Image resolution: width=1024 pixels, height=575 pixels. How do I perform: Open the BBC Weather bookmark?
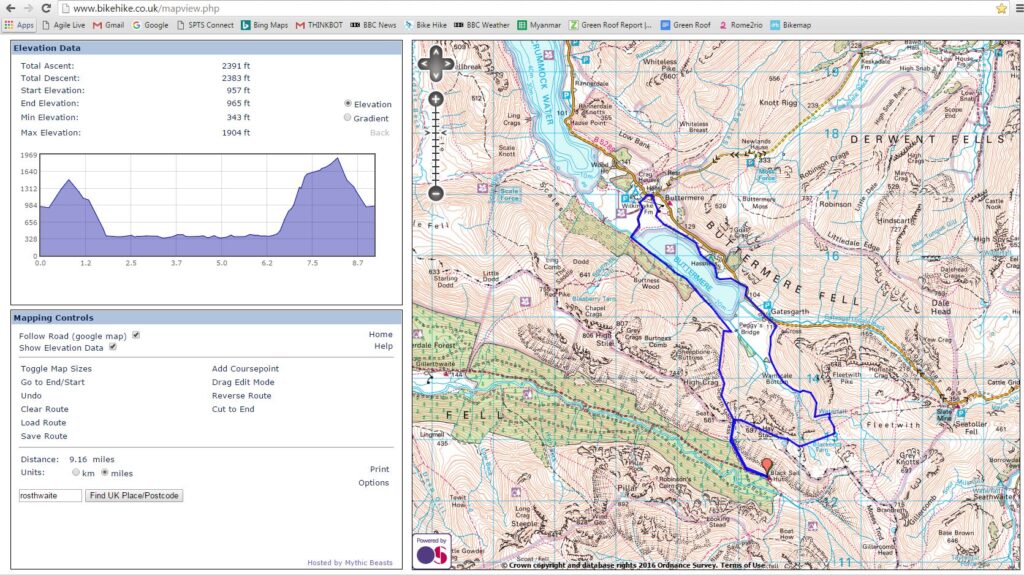tap(481, 25)
